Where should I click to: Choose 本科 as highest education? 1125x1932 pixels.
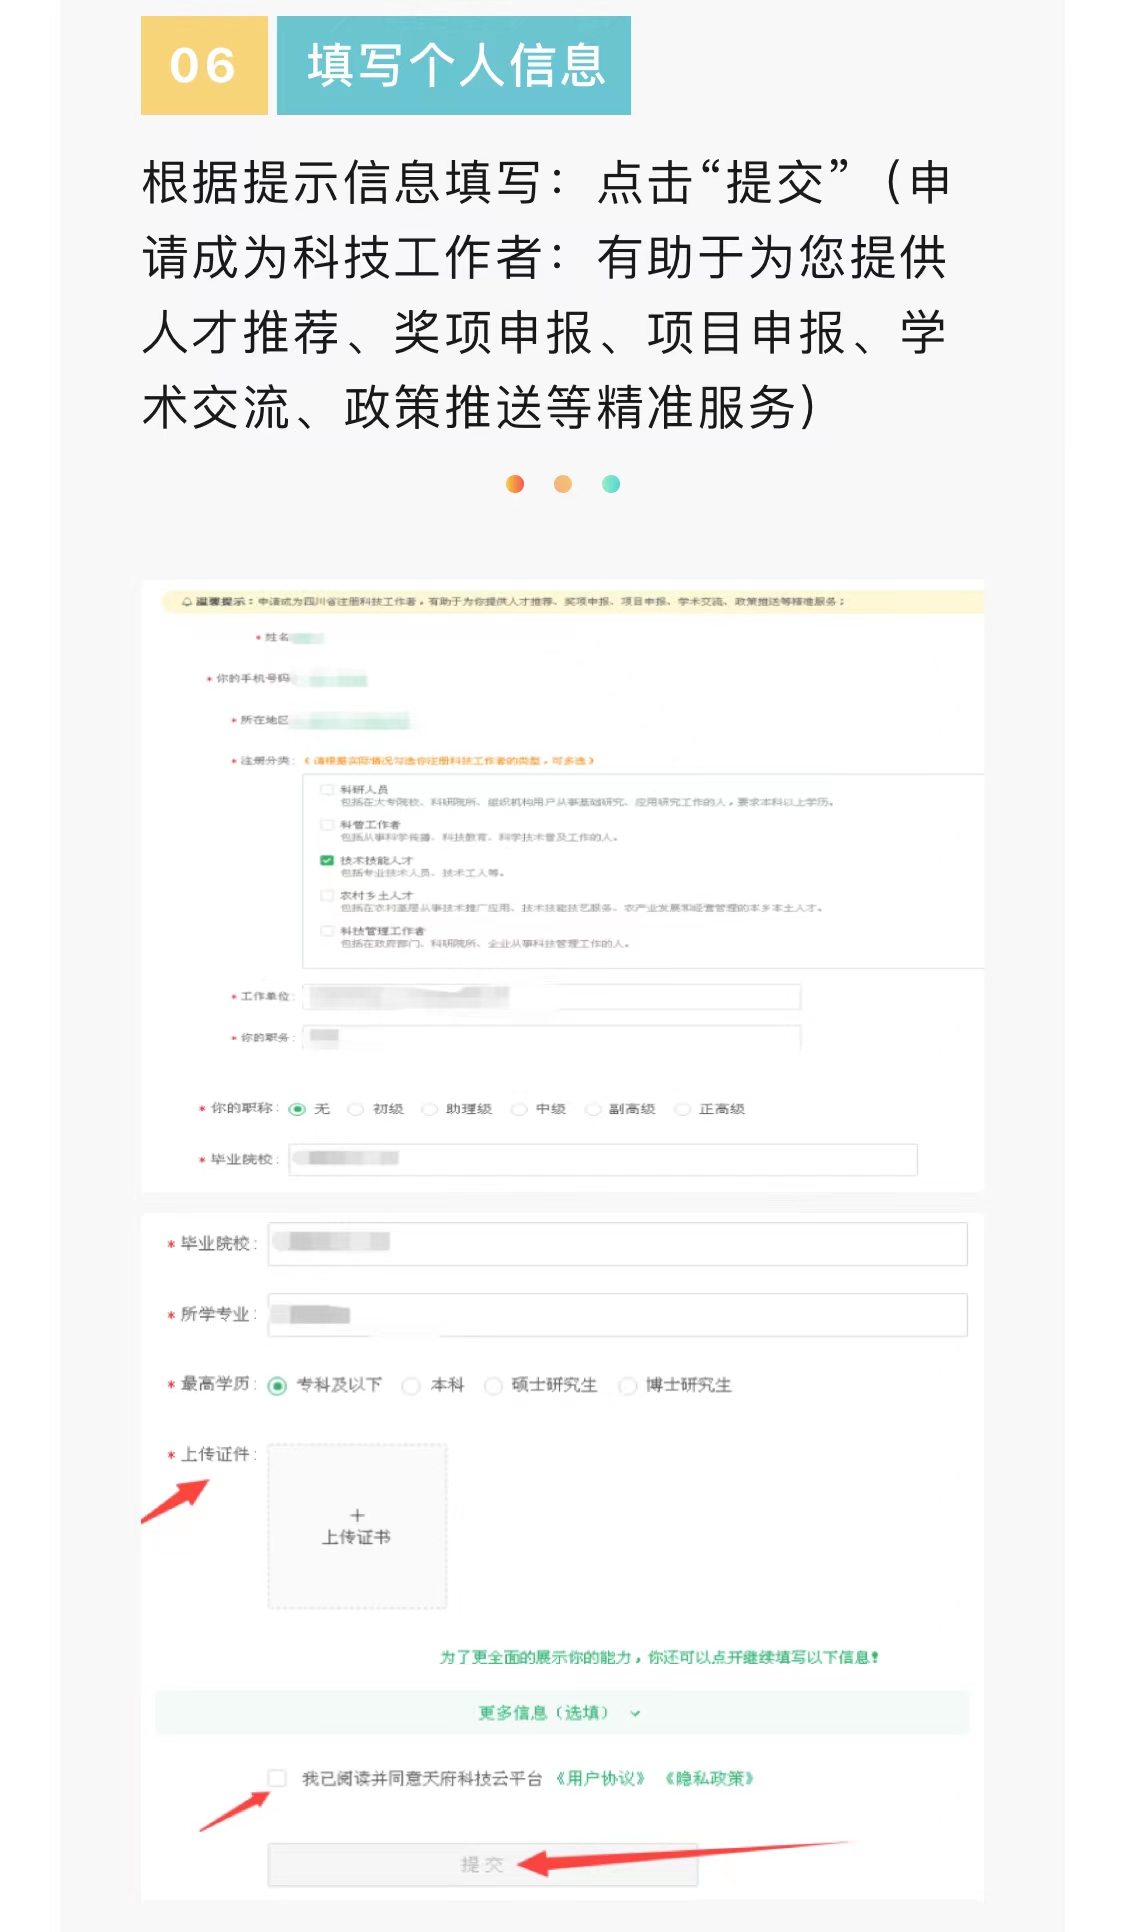tap(411, 1385)
